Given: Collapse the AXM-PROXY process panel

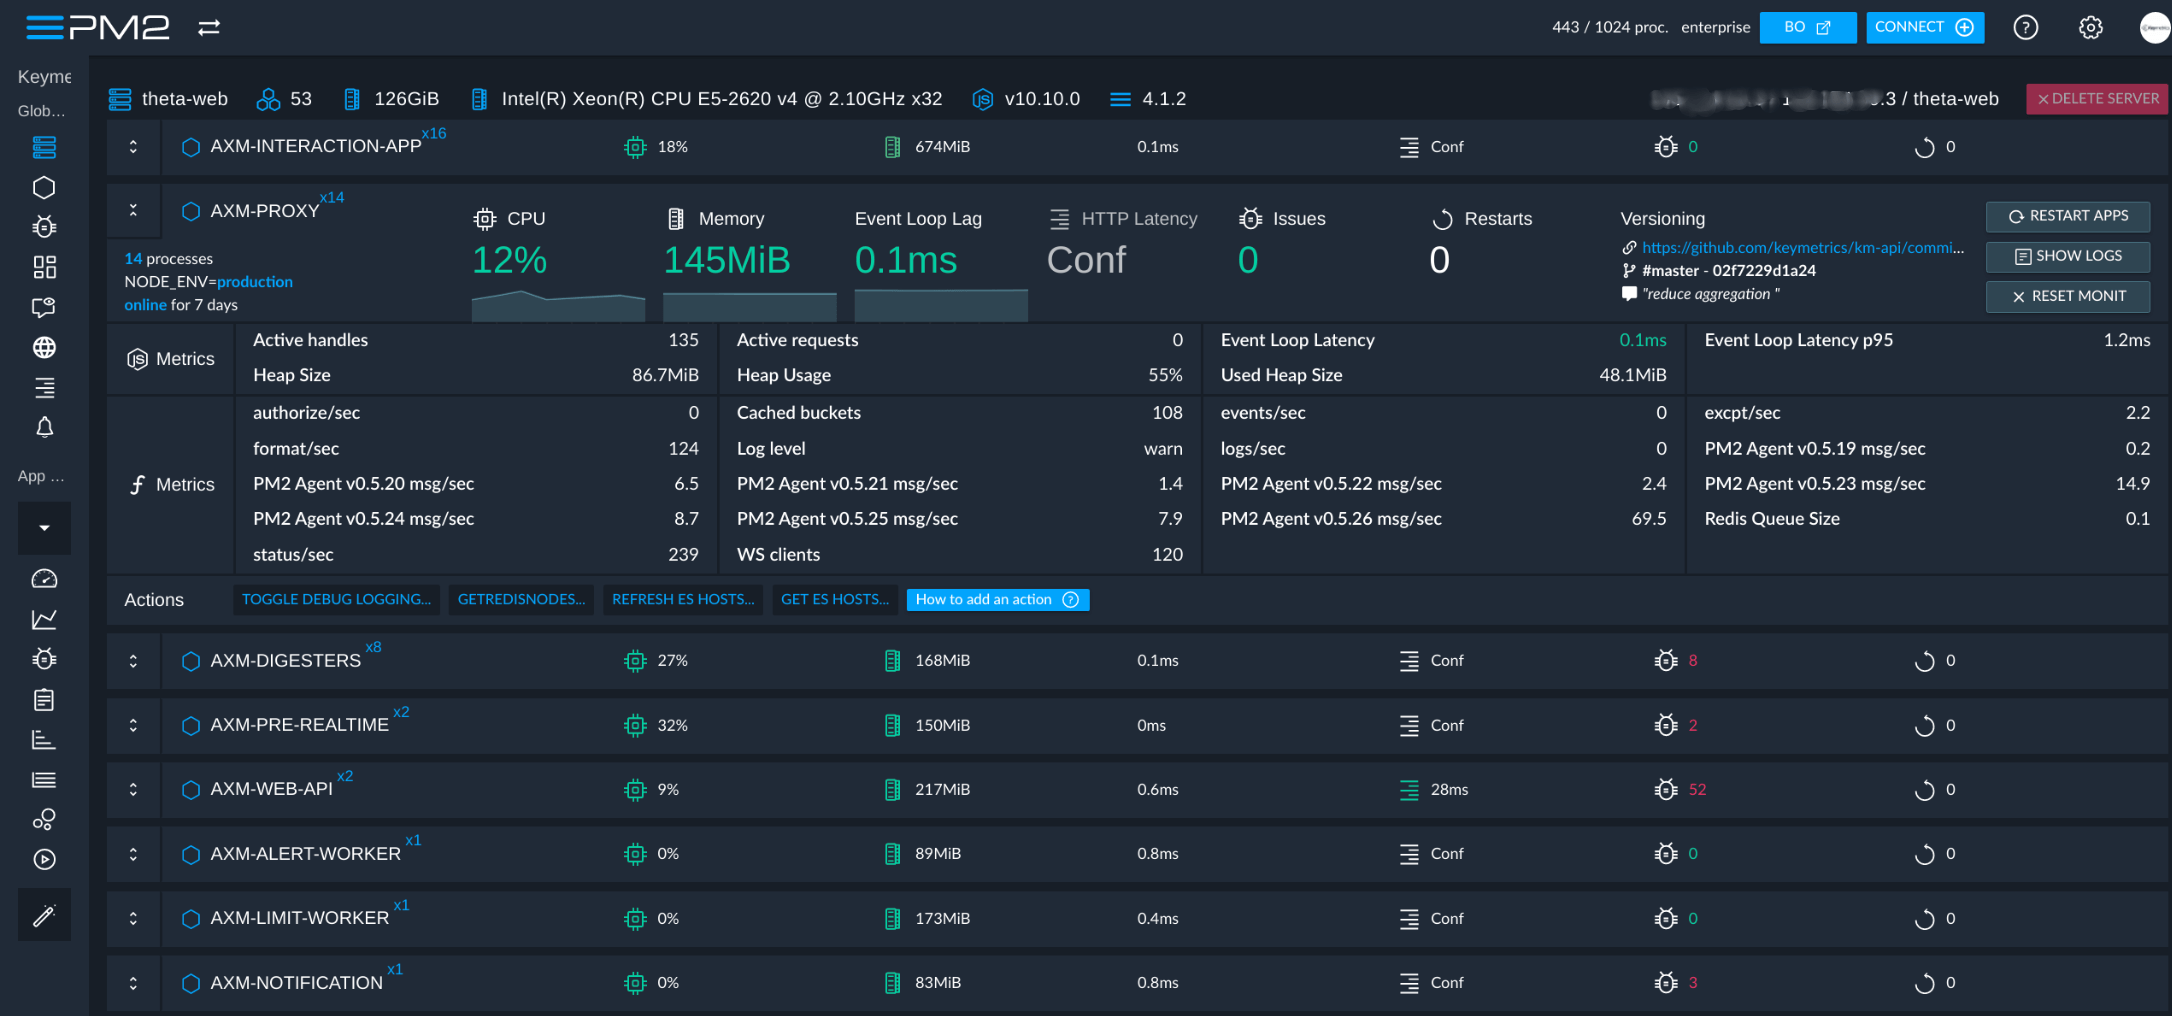Looking at the screenshot, I should [132, 211].
